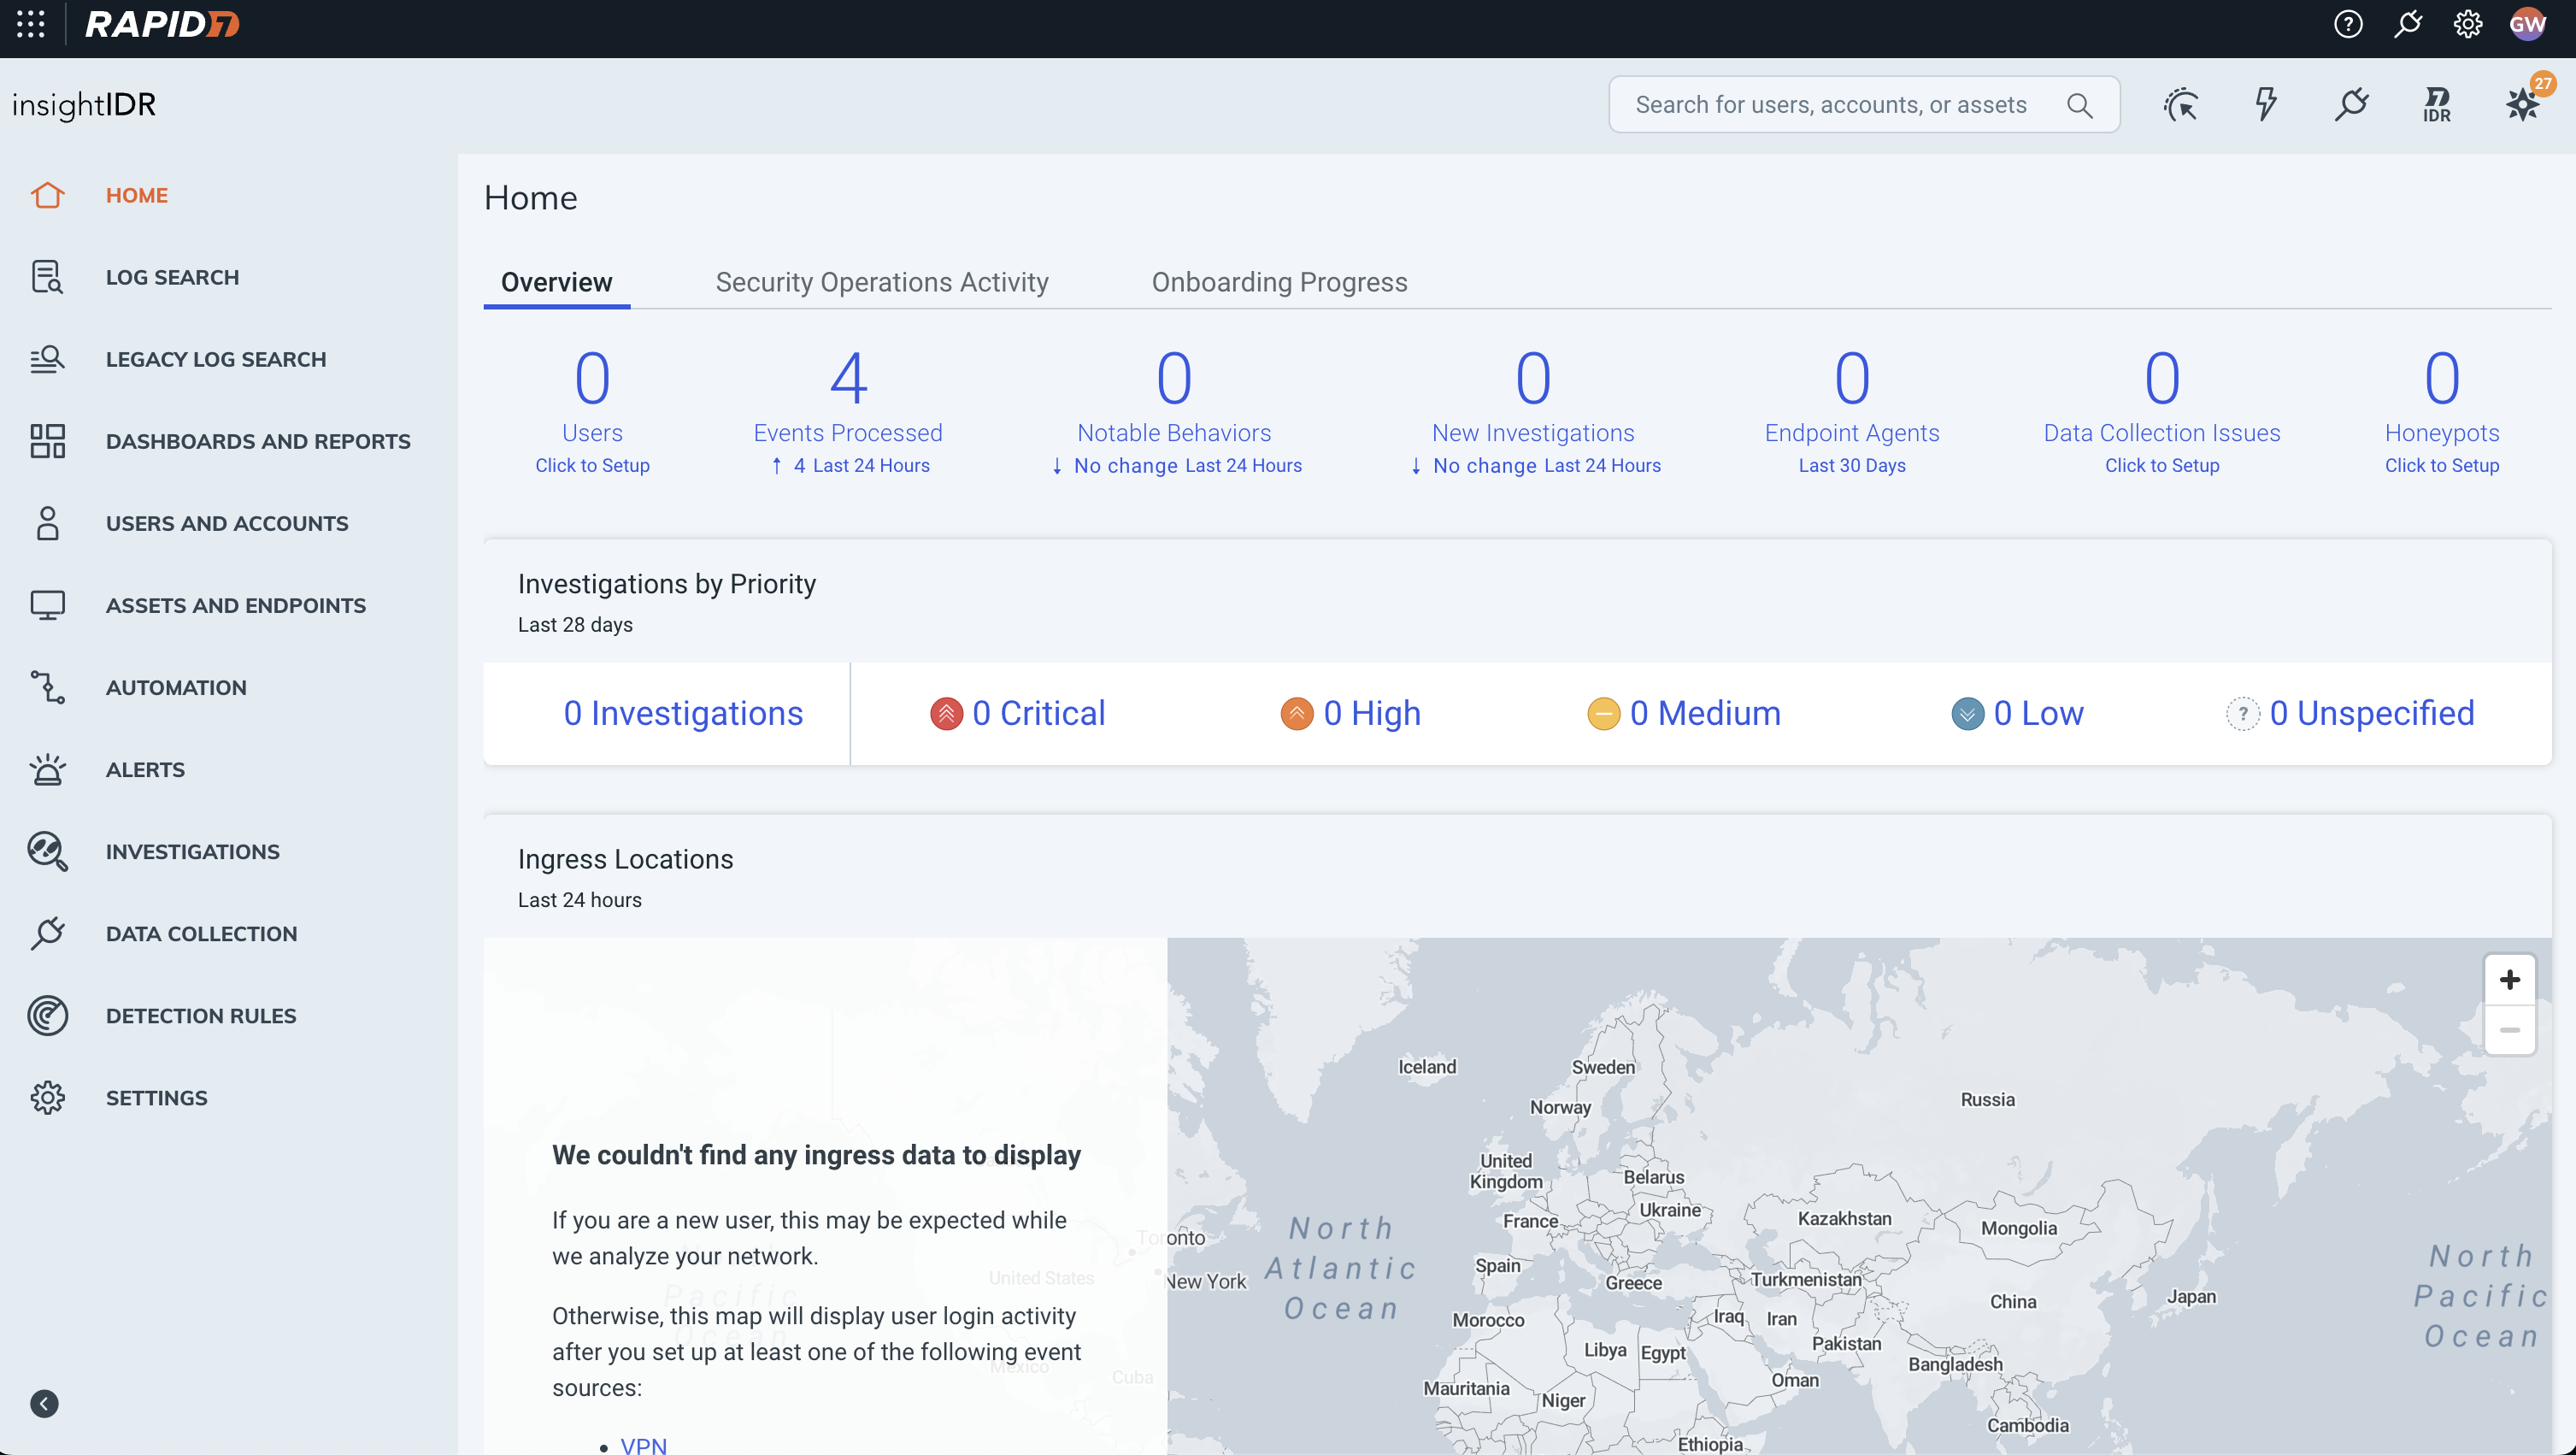Click Russia on the ingress map
Viewport: 2576px width, 1455px height.
tap(1987, 1099)
